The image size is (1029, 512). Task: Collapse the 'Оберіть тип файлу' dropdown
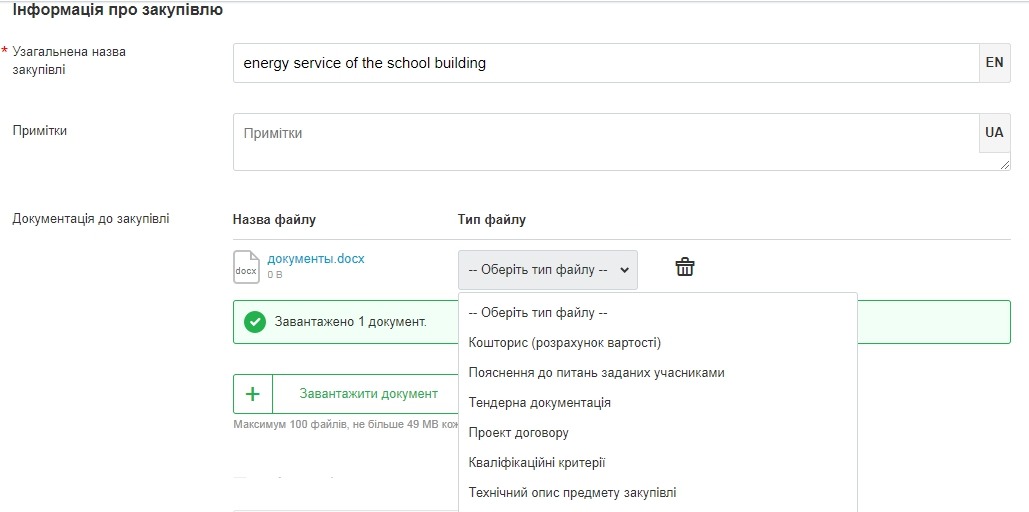[x=547, y=270]
